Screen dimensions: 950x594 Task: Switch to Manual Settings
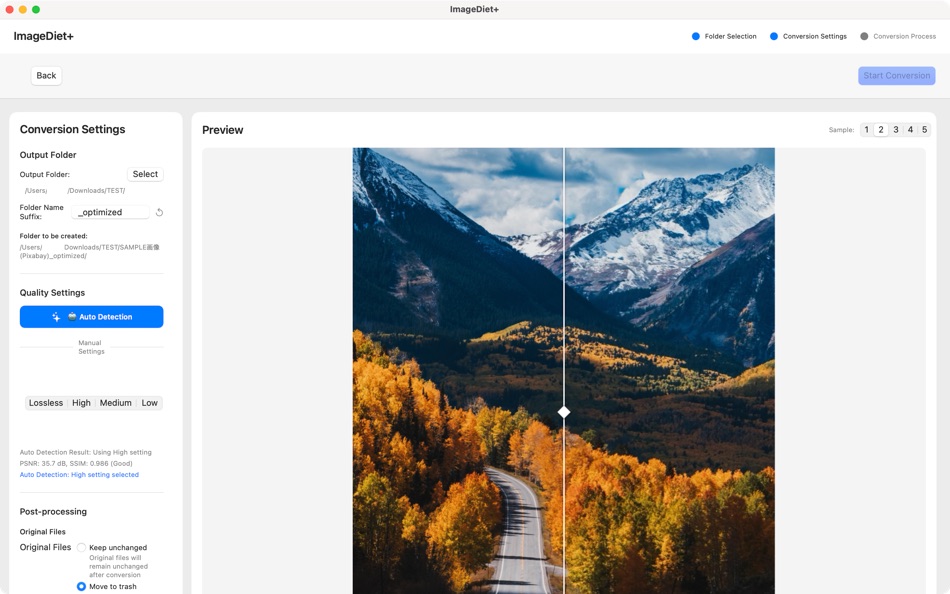coord(90,347)
